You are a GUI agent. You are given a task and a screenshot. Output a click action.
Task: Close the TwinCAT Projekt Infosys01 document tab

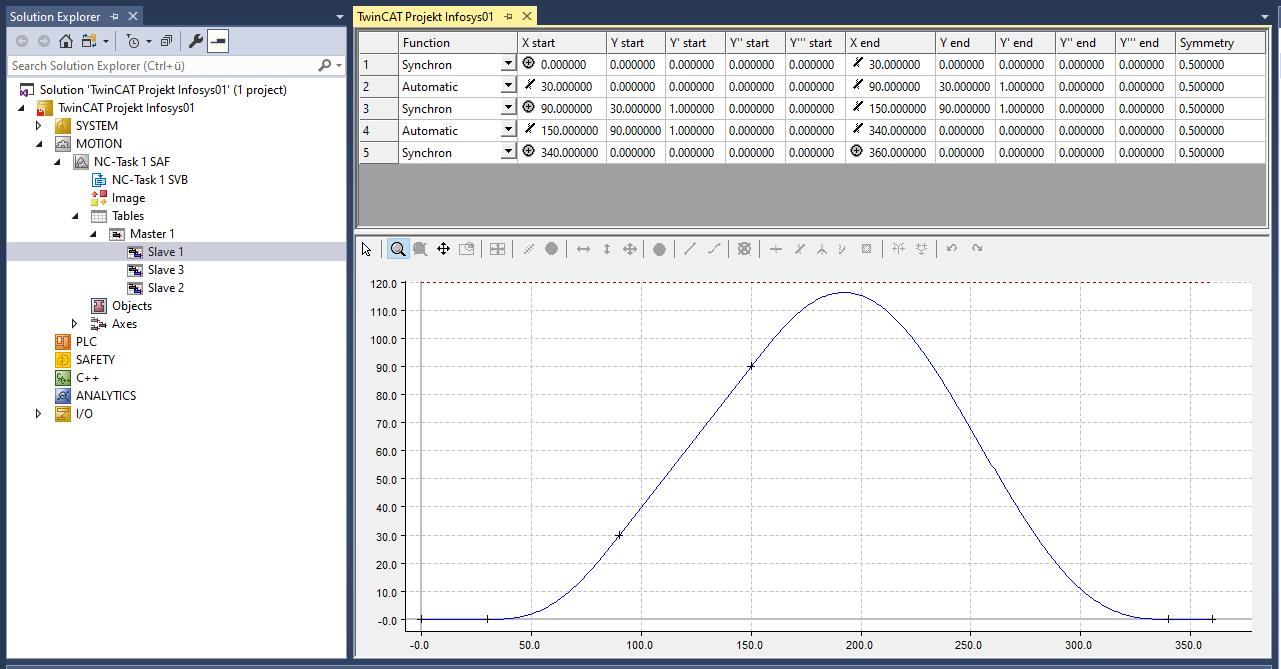(x=525, y=17)
